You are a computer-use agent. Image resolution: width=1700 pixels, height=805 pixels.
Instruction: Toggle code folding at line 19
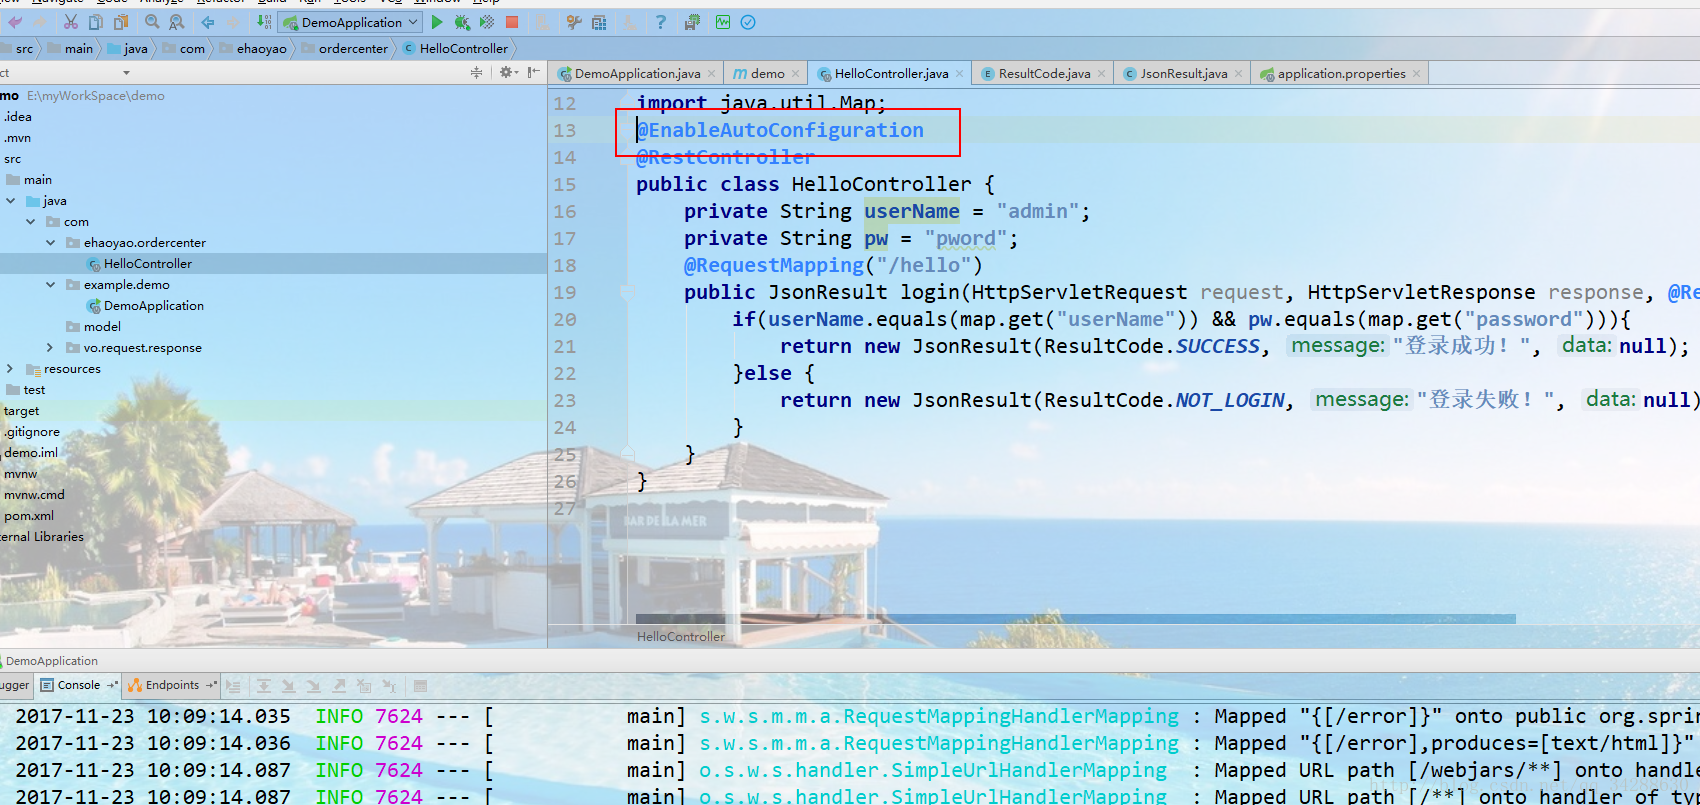click(628, 293)
